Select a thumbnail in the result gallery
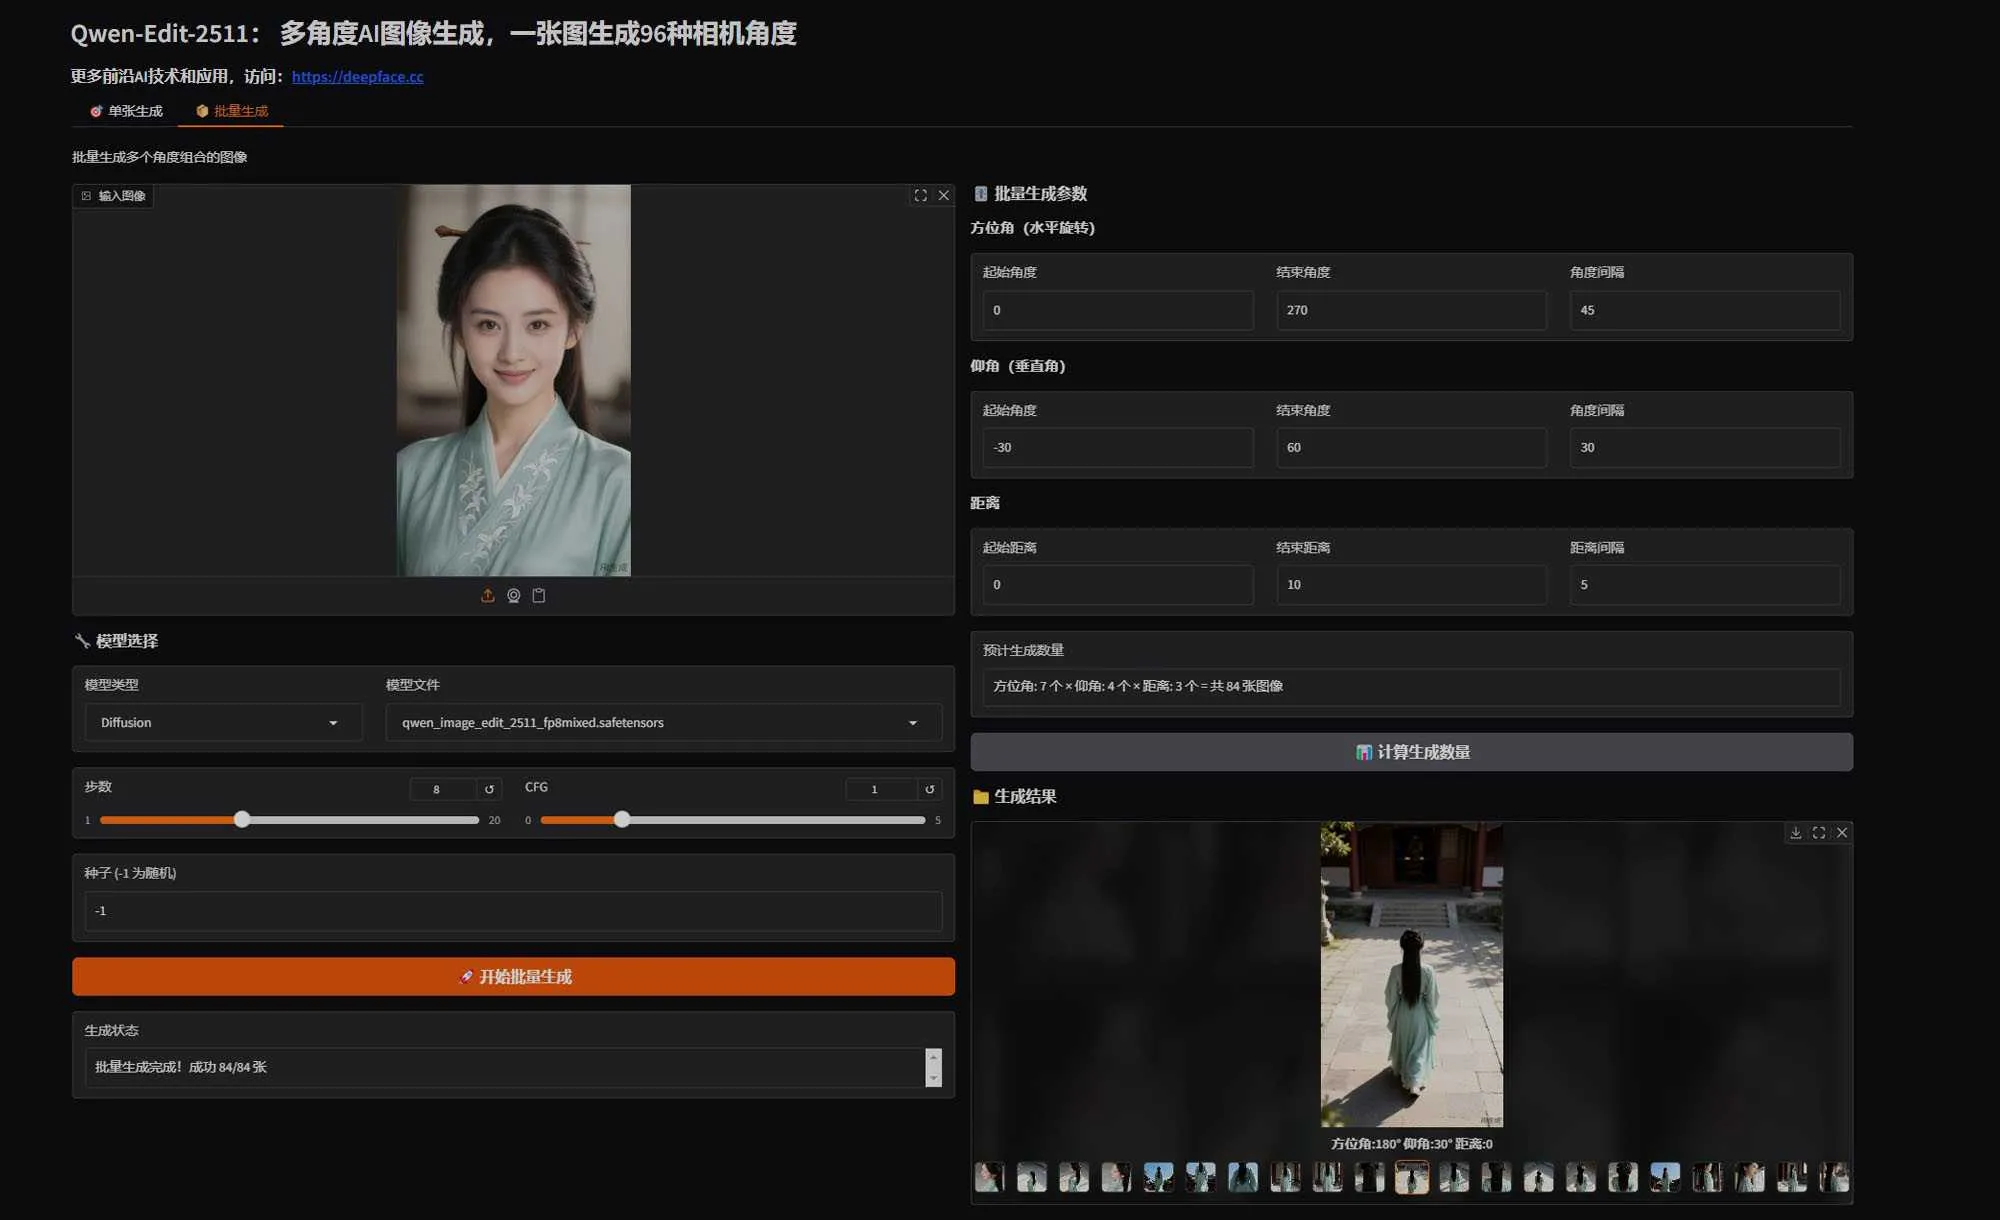The width and height of the screenshot is (2000, 1220). [x=1414, y=1177]
